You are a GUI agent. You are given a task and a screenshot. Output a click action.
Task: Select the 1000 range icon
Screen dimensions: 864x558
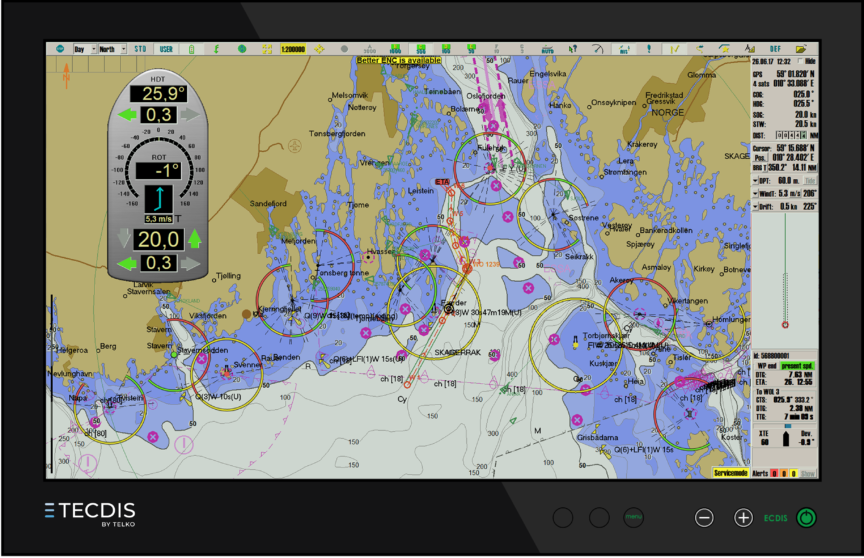tap(395, 49)
